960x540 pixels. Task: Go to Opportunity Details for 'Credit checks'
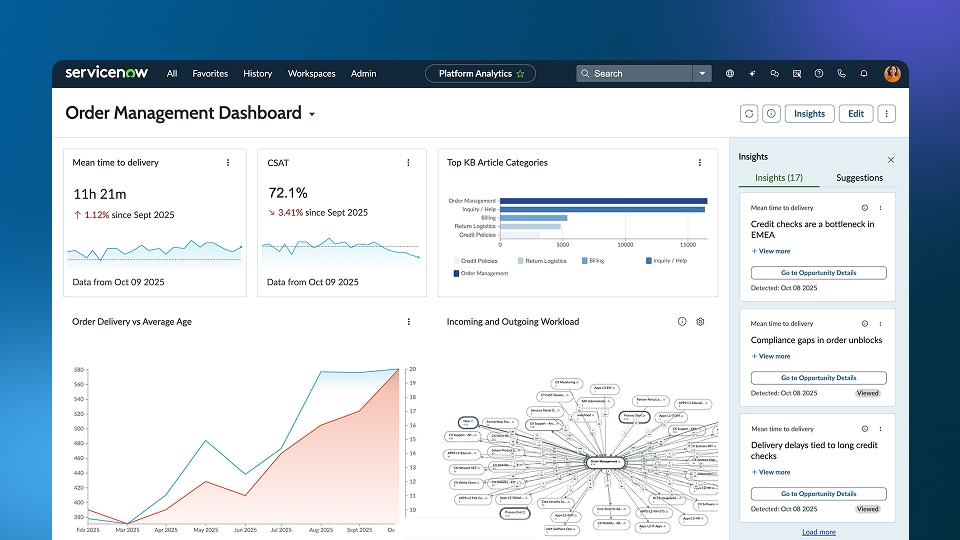819,272
